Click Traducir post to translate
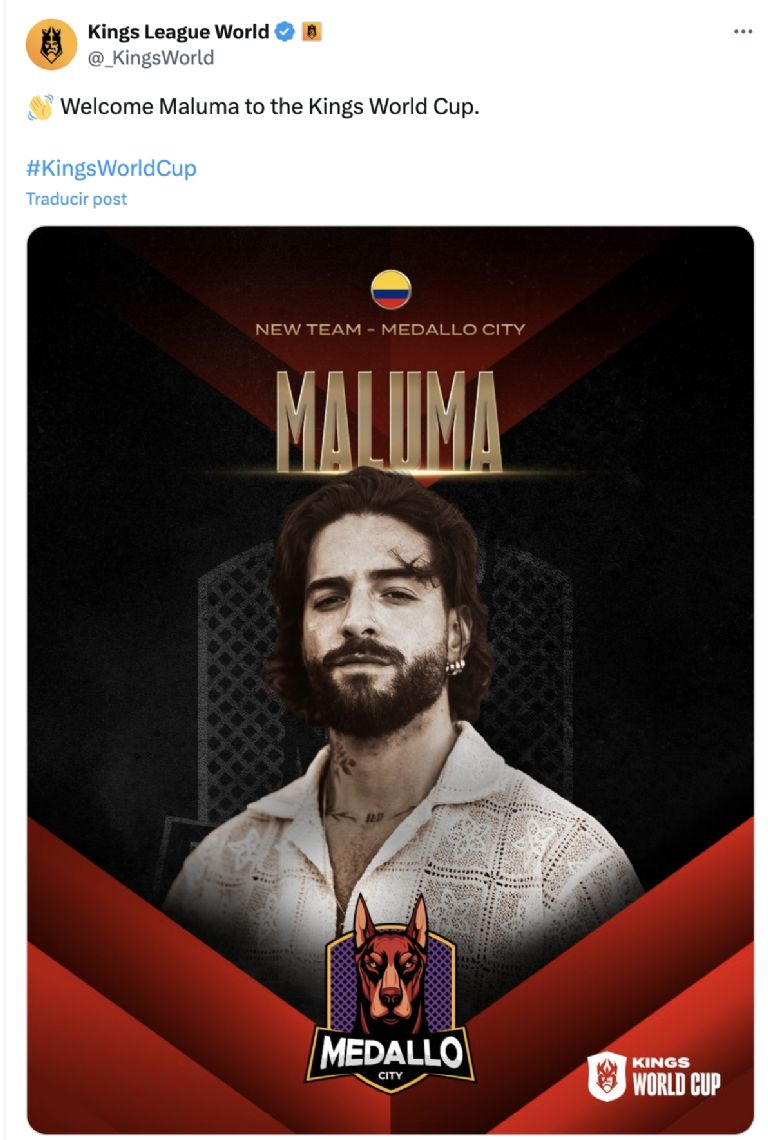This screenshot has width=768, height=1140. pos(77,199)
